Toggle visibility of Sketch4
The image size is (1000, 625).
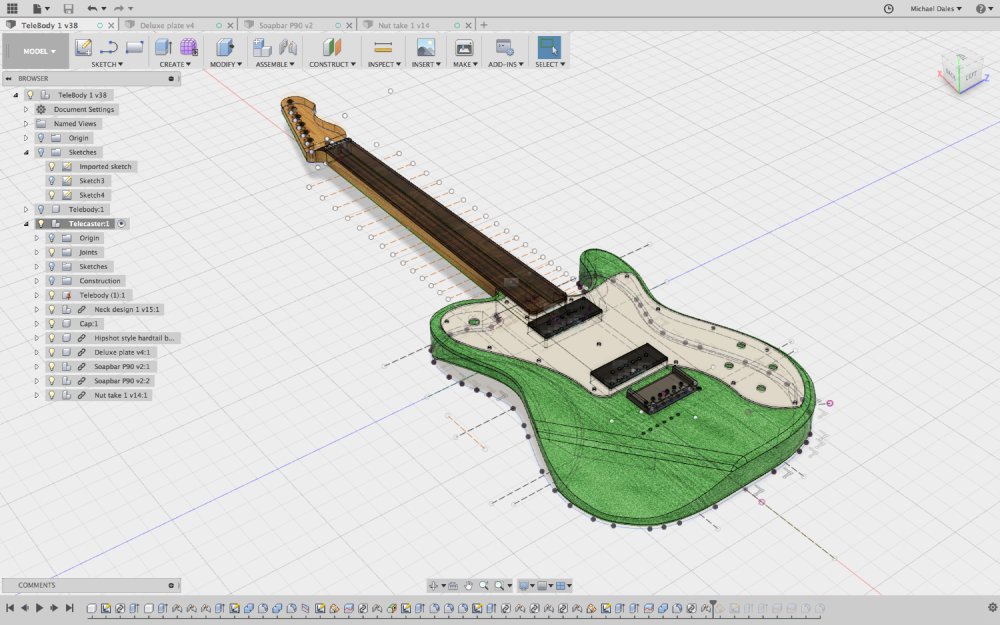point(52,195)
